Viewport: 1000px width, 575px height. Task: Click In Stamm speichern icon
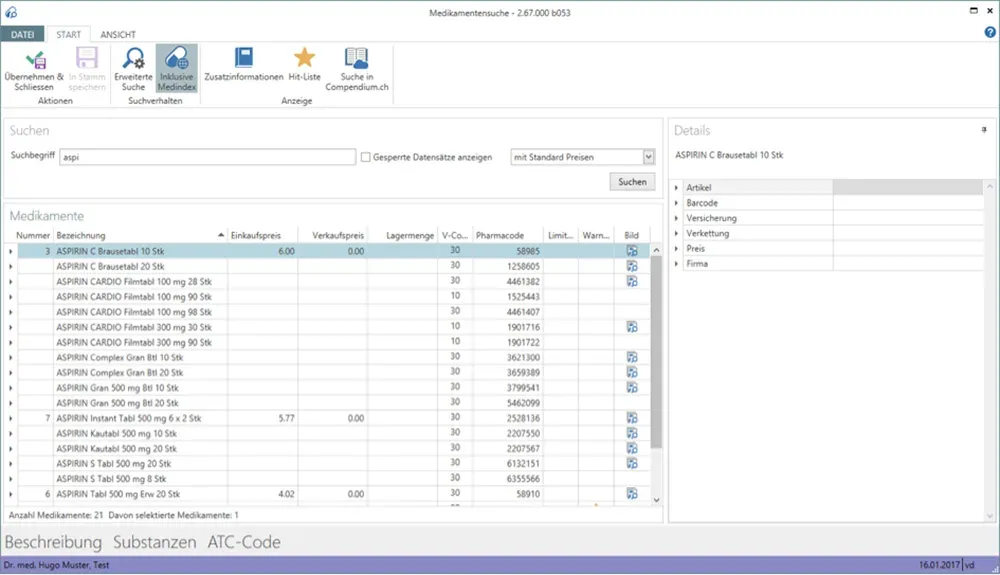(87, 59)
